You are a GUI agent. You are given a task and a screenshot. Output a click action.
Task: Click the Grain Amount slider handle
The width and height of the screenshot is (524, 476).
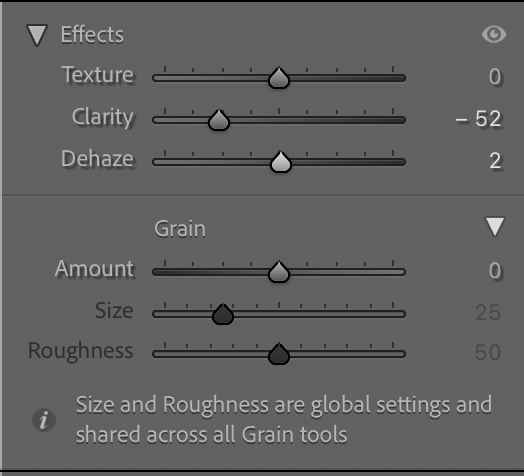[x=279, y=272]
